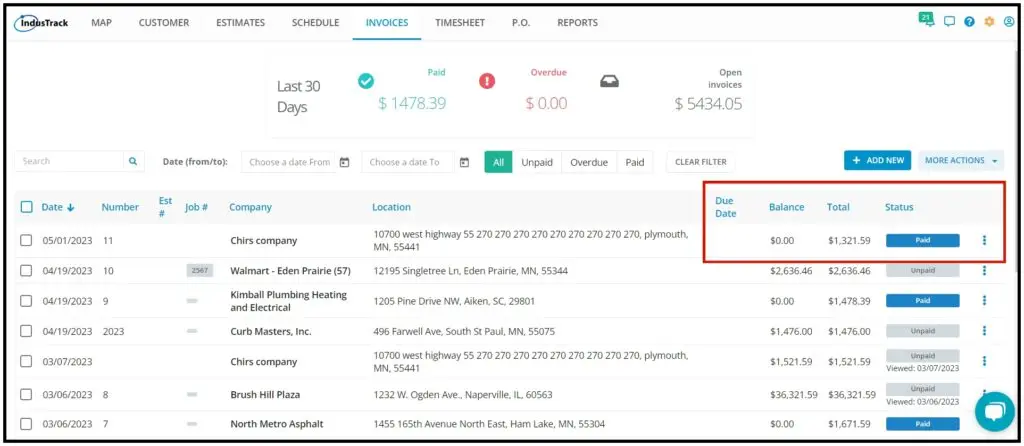Image resolution: width=1024 pixels, height=446 pixels.
Task: Open the live chat bubble widget
Action: 995,411
